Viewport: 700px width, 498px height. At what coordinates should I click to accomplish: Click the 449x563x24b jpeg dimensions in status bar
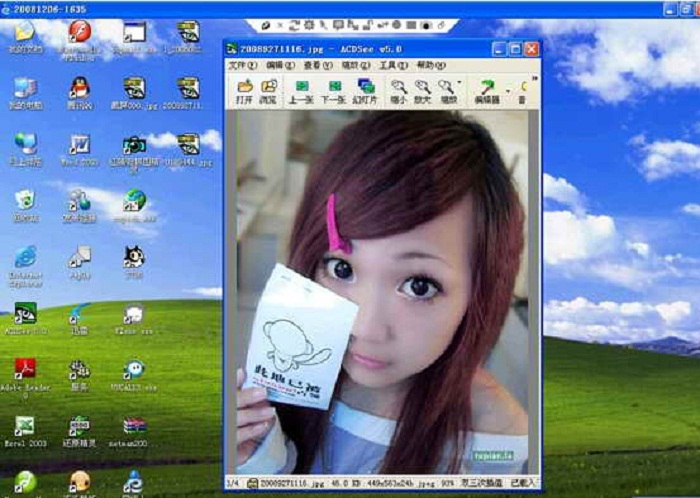[402, 483]
